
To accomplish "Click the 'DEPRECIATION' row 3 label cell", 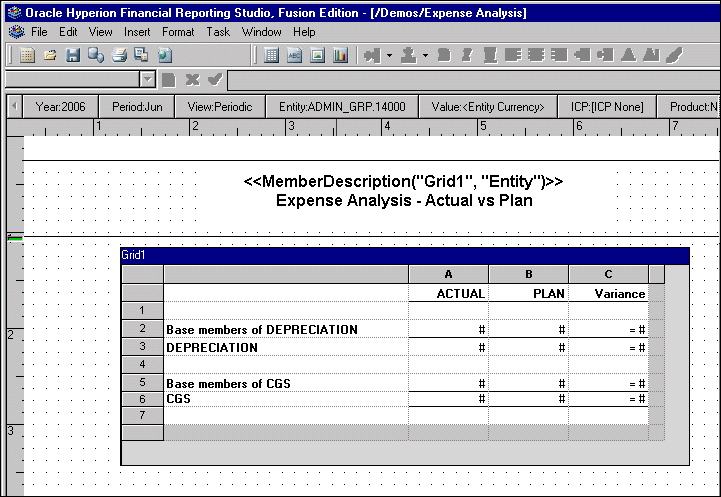I will pos(286,347).
